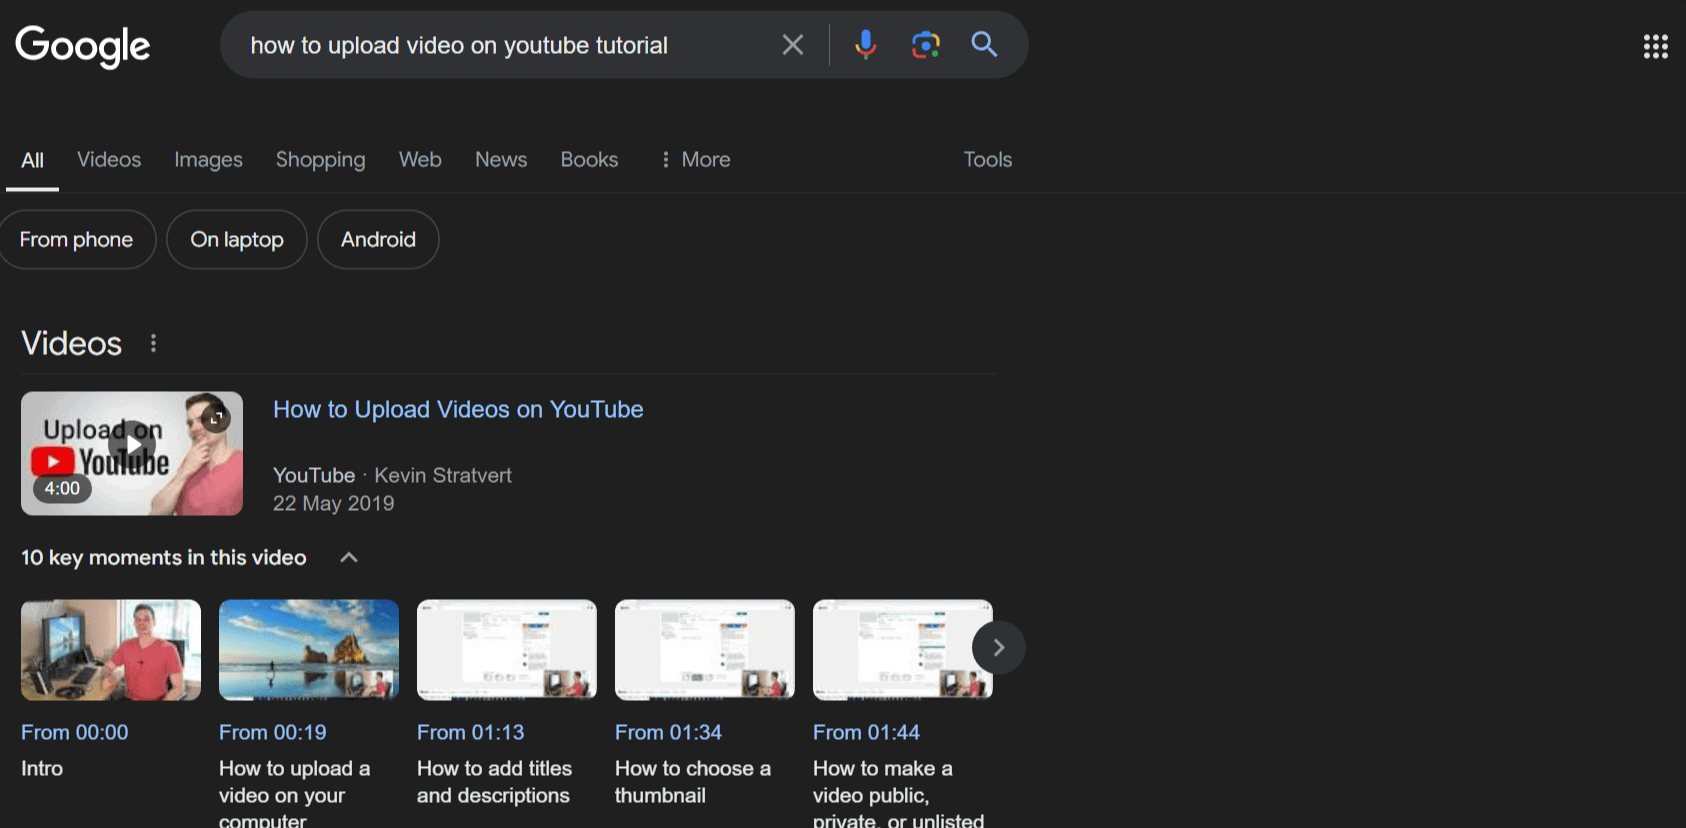Click the magnifying glass search button
1686x828 pixels.
click(985, 44)
